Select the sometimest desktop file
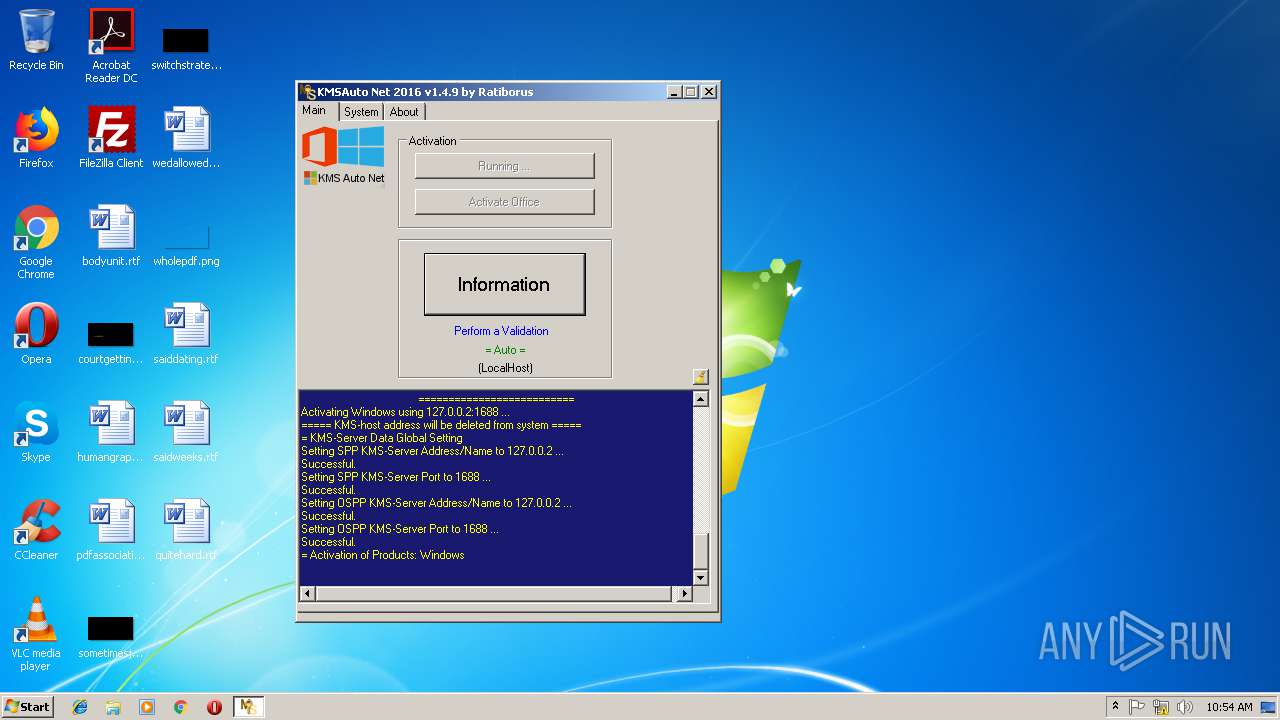1280x720 pixels. pyautogui.click(x=111, y=637)
